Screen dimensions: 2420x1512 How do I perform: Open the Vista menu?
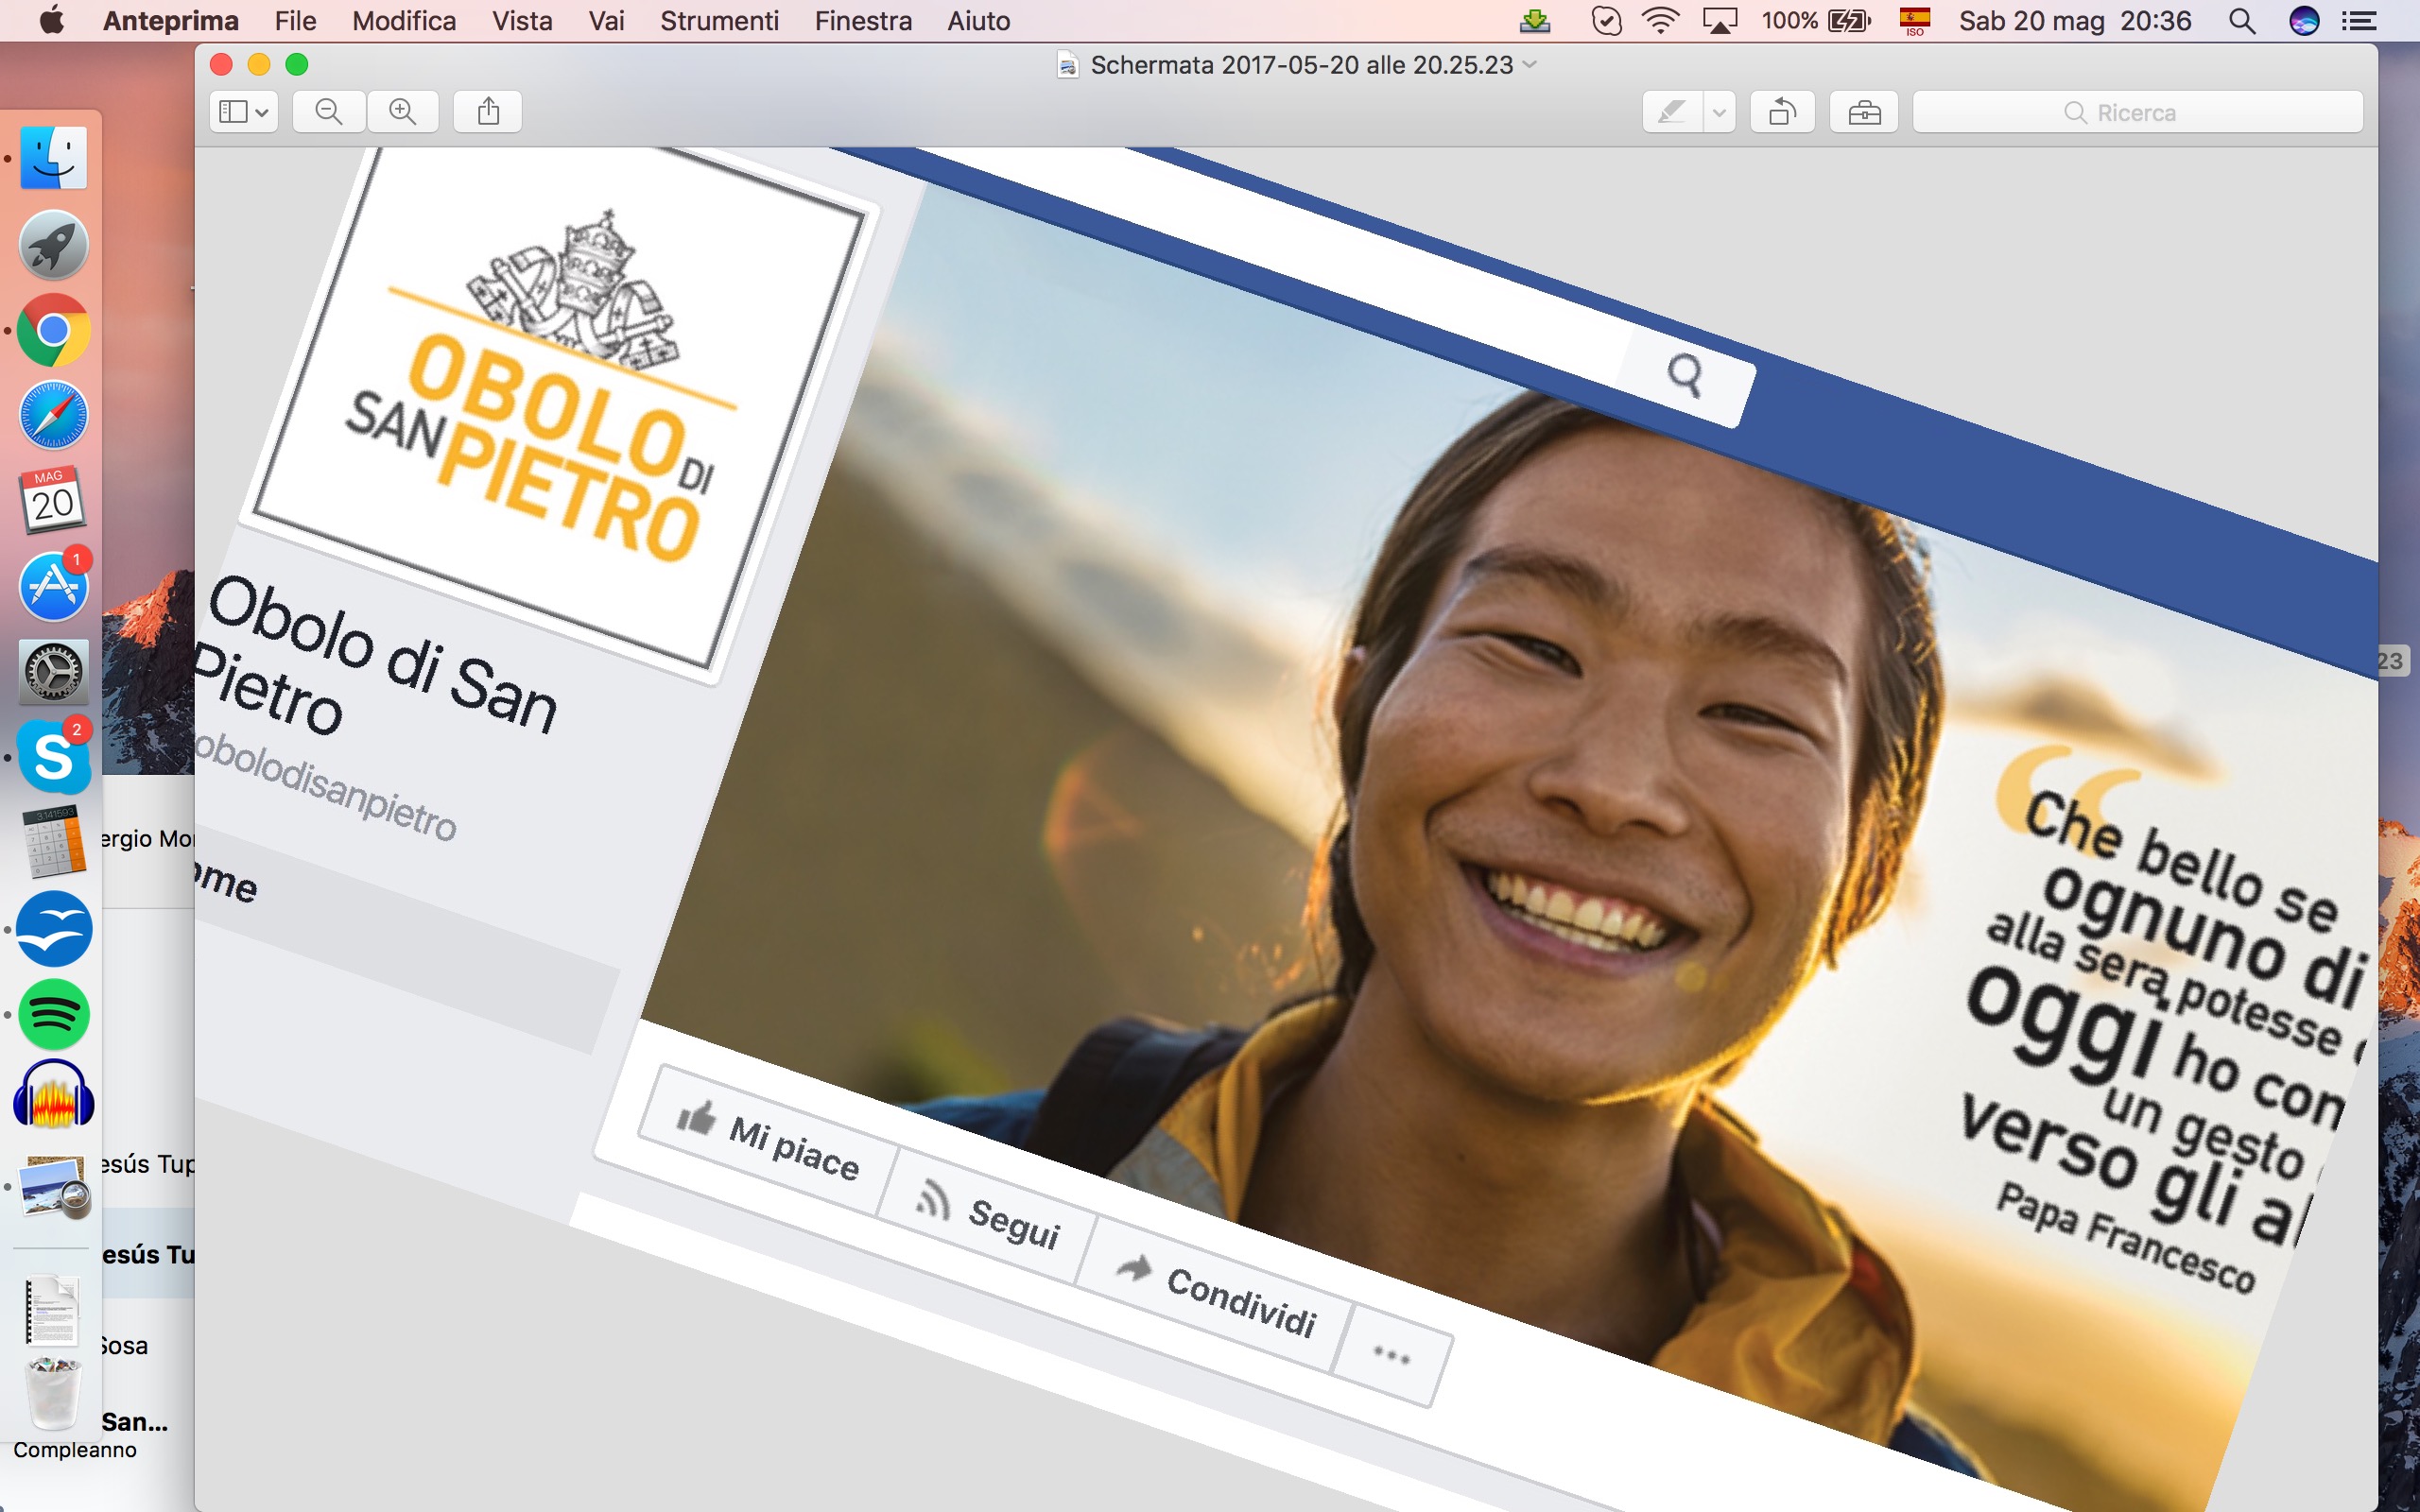tap(521, 20)
